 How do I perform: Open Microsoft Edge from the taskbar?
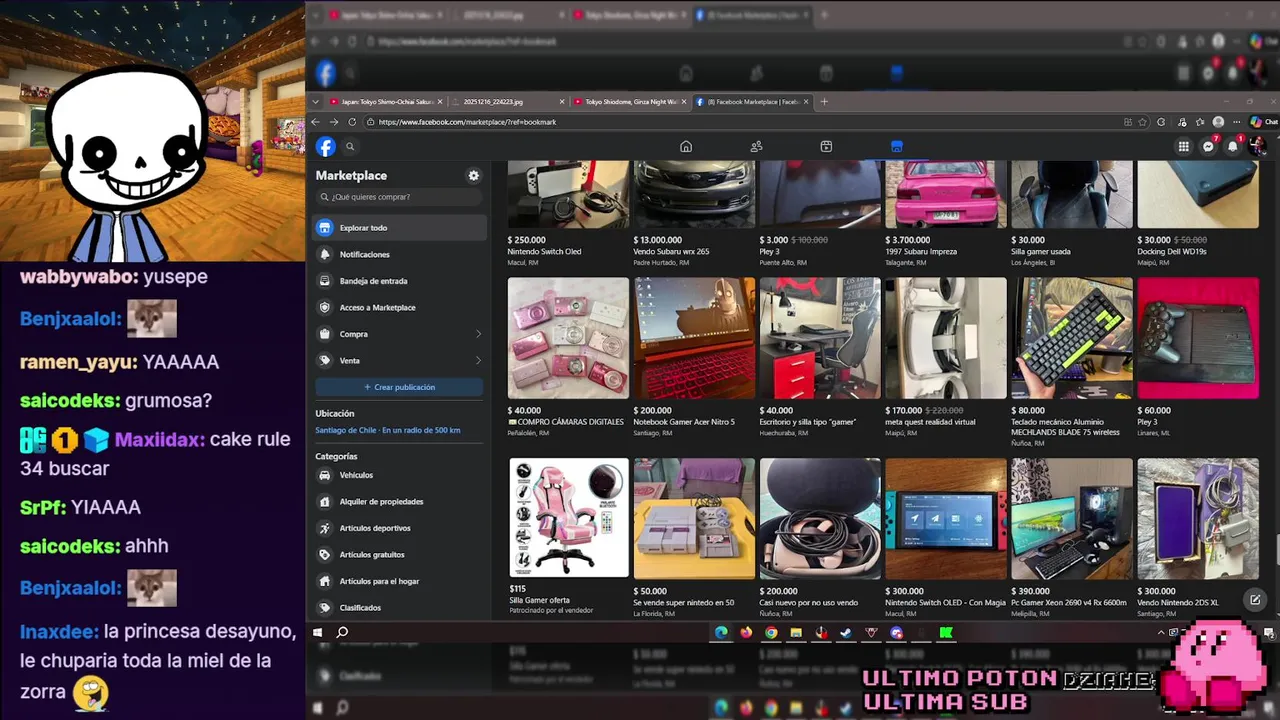pos(721,632)
